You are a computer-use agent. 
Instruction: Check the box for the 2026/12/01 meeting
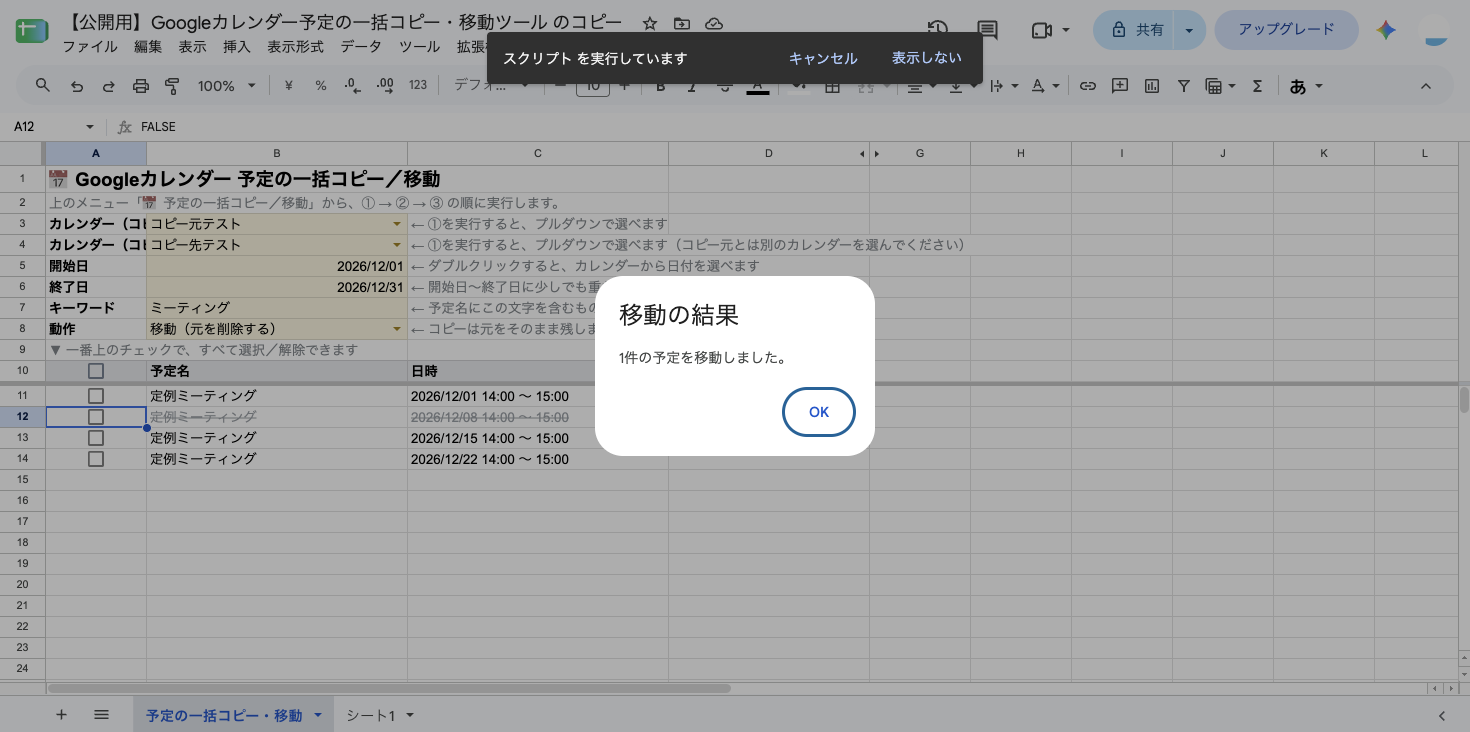pos(96,396)
